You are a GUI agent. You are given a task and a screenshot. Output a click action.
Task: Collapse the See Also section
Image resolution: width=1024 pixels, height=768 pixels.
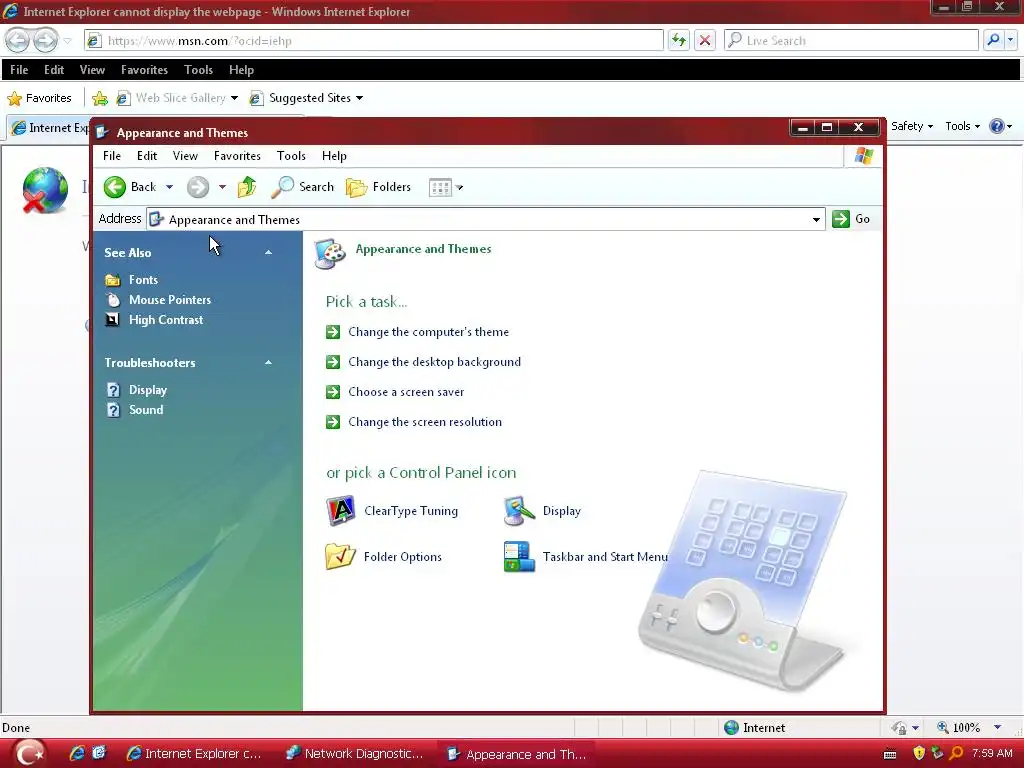coord(268,252)
